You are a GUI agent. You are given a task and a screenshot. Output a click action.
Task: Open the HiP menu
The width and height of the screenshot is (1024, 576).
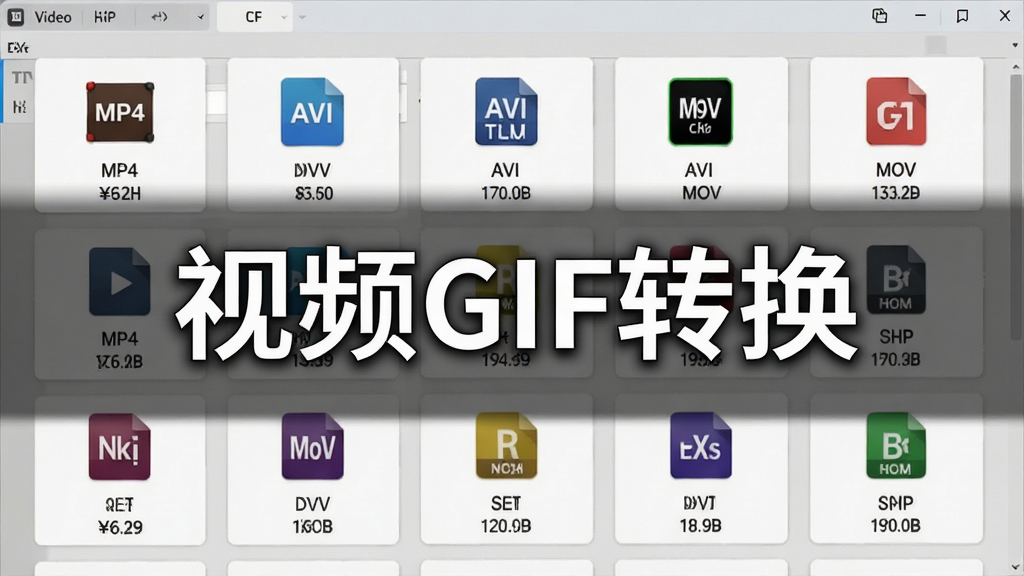[x=104, y=17]
